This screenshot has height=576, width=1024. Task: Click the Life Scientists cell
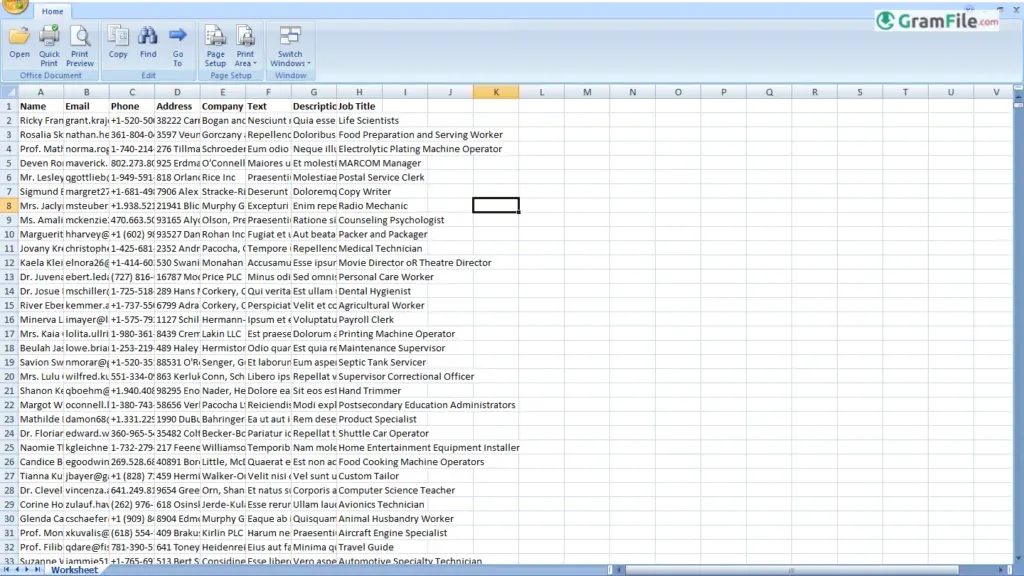click(x=368, y=120)
